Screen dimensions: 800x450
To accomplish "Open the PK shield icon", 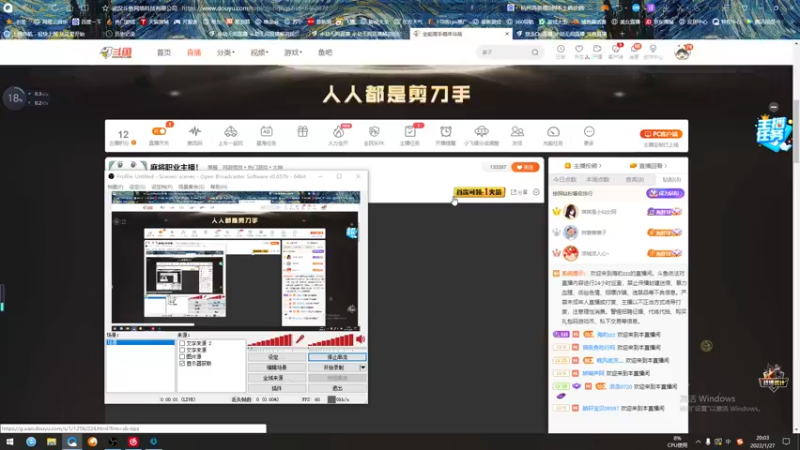I will 374,132.
